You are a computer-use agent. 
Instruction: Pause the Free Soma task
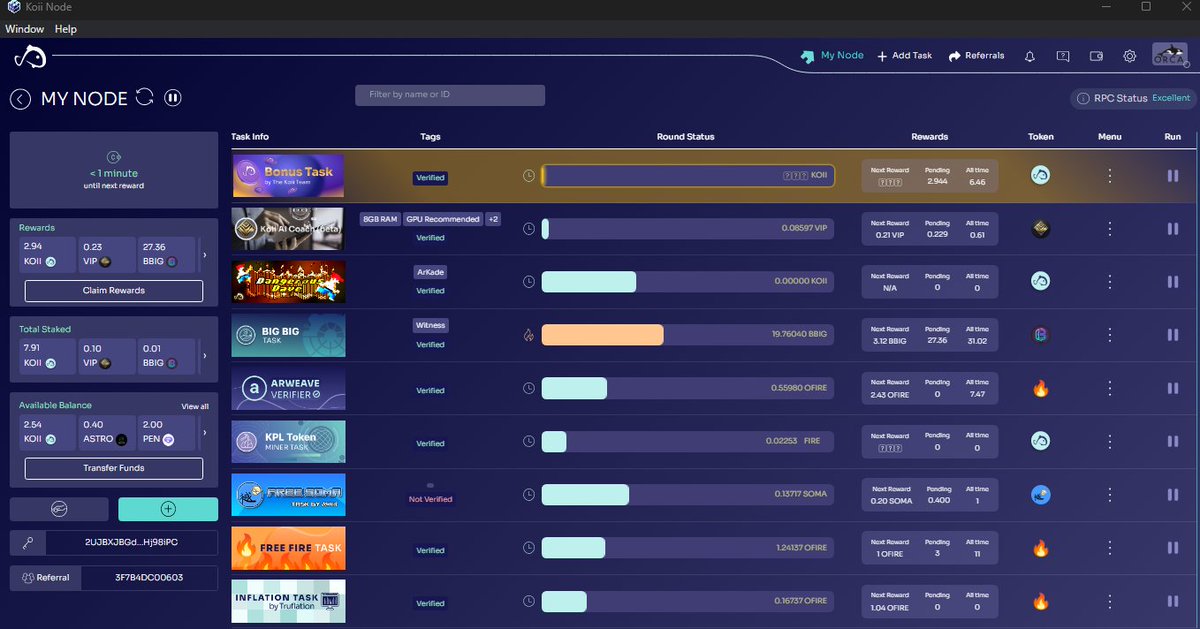[1173, 495]
